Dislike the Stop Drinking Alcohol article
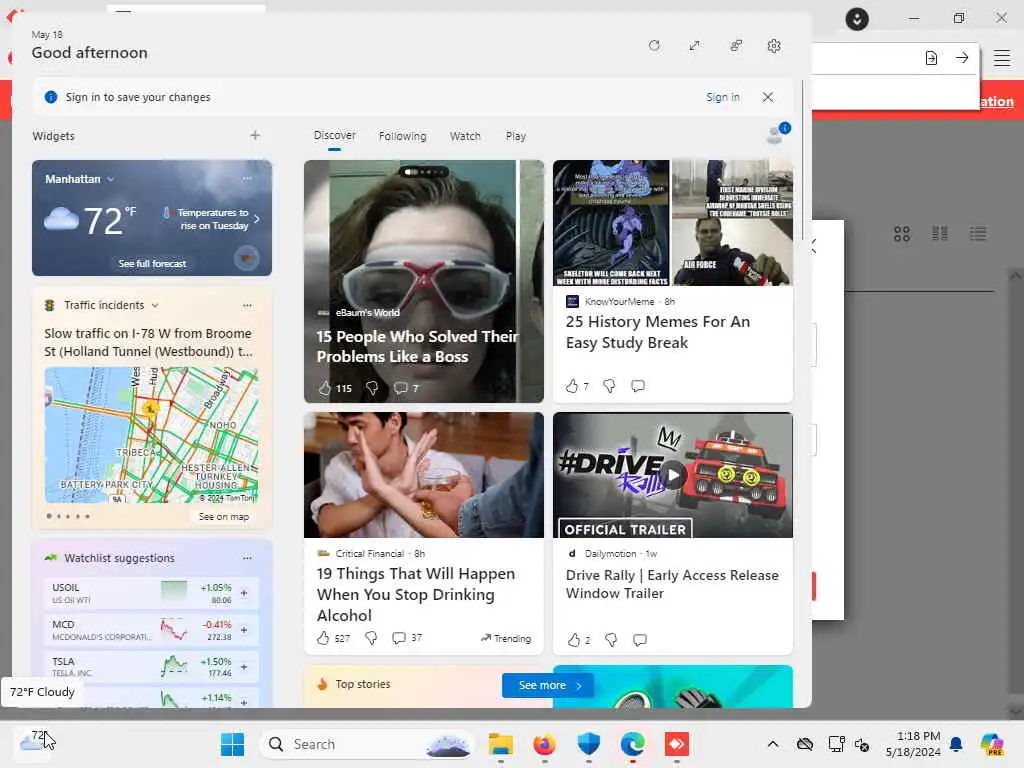 point(371,638)
